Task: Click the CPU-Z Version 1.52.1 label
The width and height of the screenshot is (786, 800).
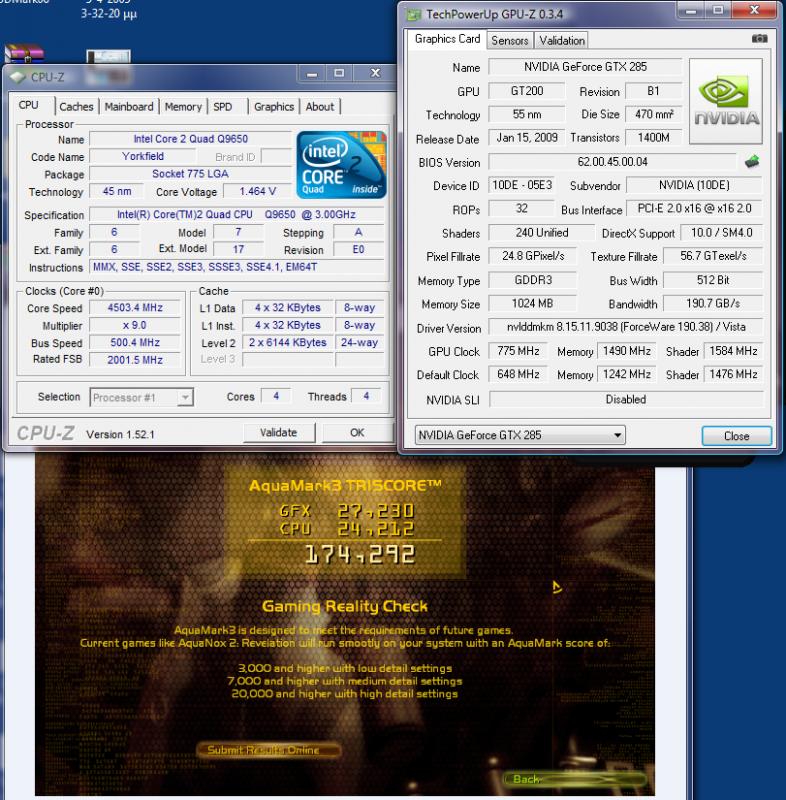Action: pos(120,434)
